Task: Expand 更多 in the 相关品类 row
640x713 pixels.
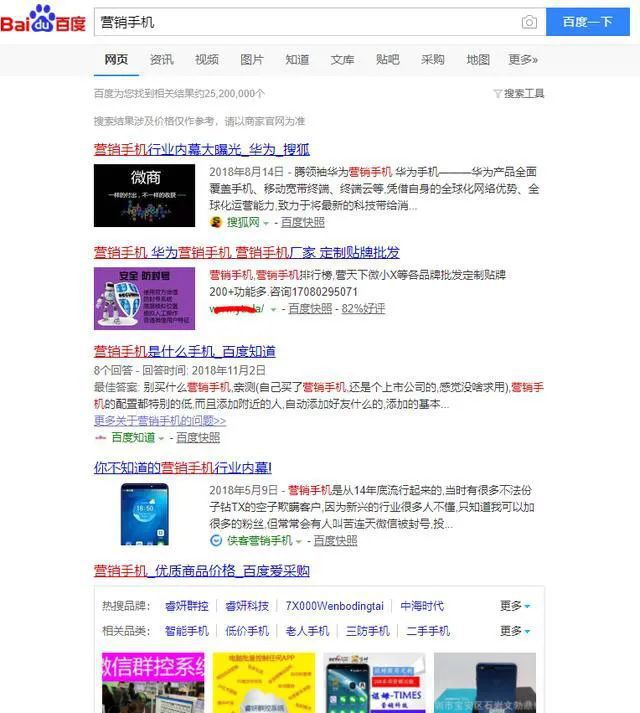Action: pos(515,631)
